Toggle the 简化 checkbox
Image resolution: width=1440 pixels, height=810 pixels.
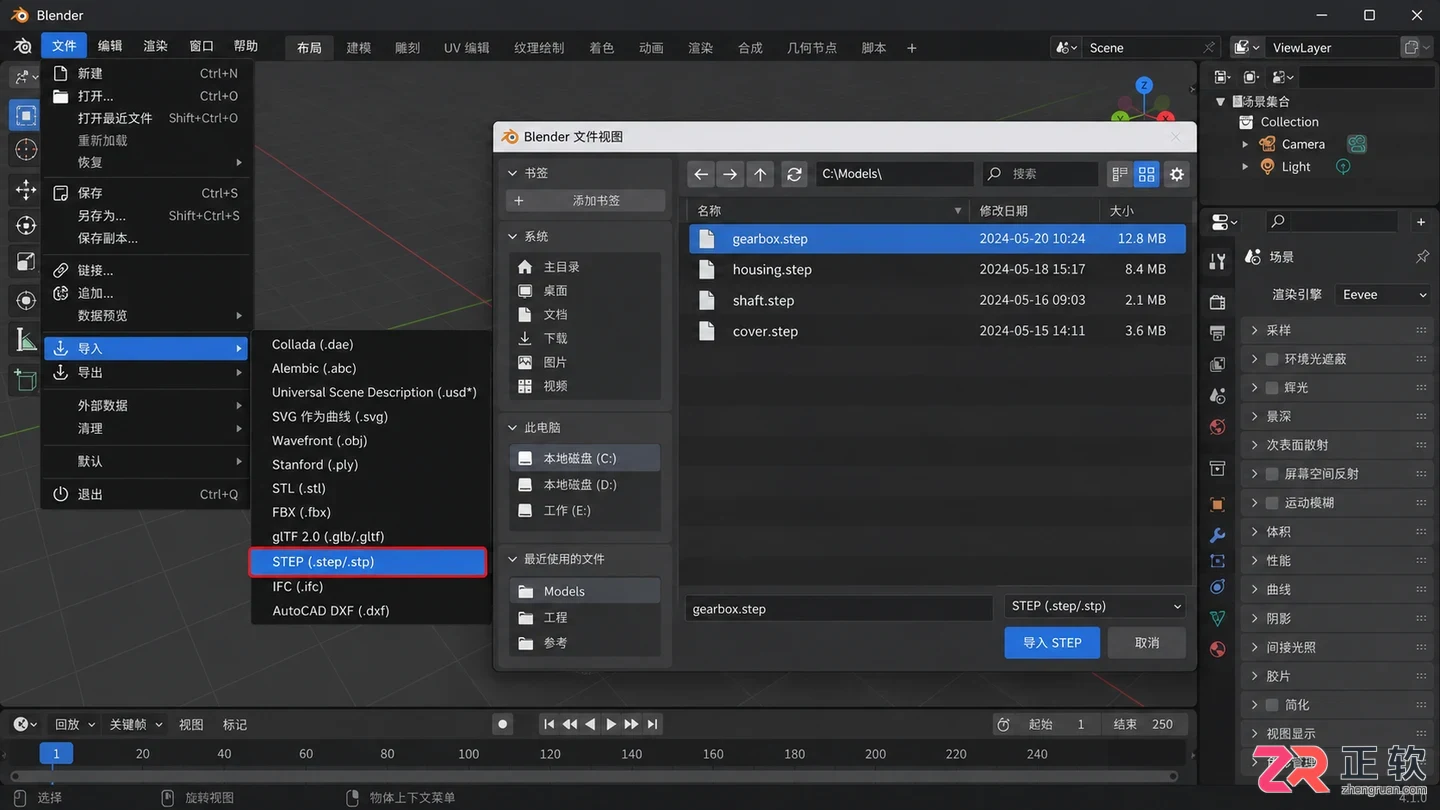[x=1272, y=705]
